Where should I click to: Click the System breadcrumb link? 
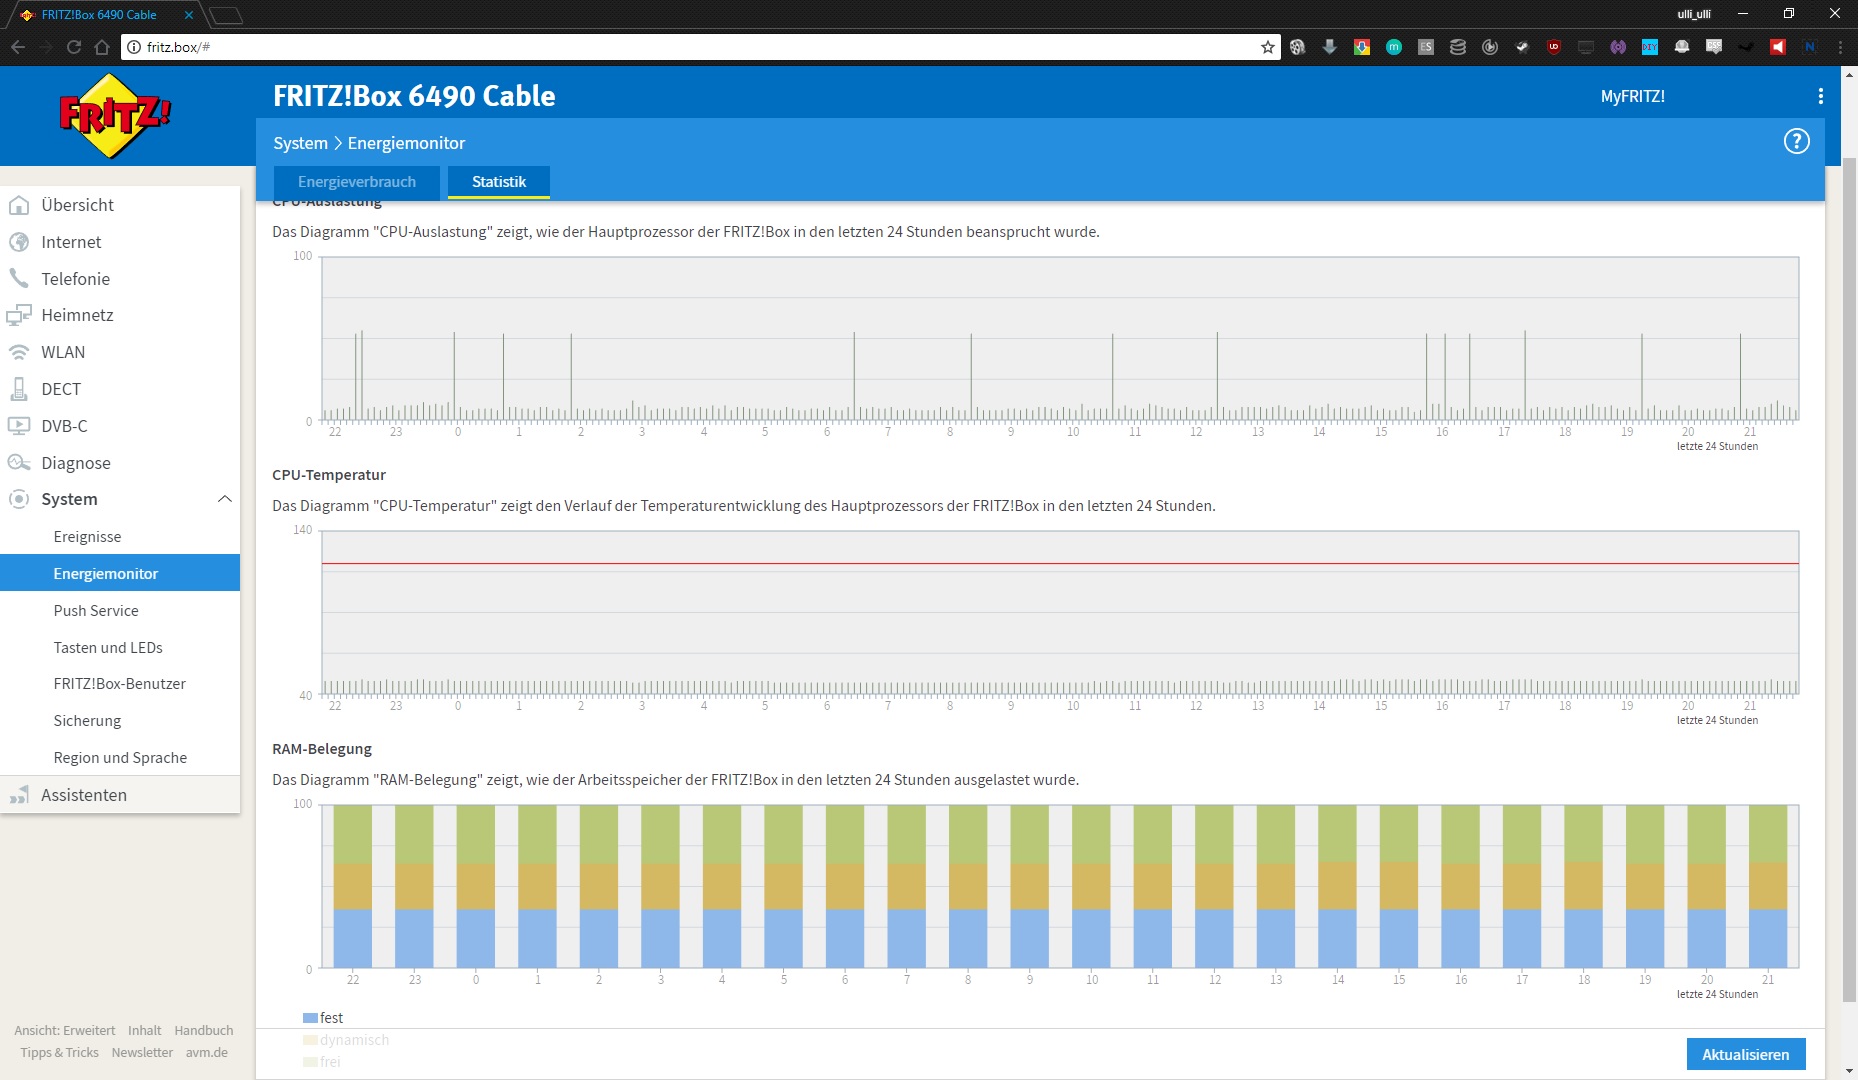[x=300, y=143]
